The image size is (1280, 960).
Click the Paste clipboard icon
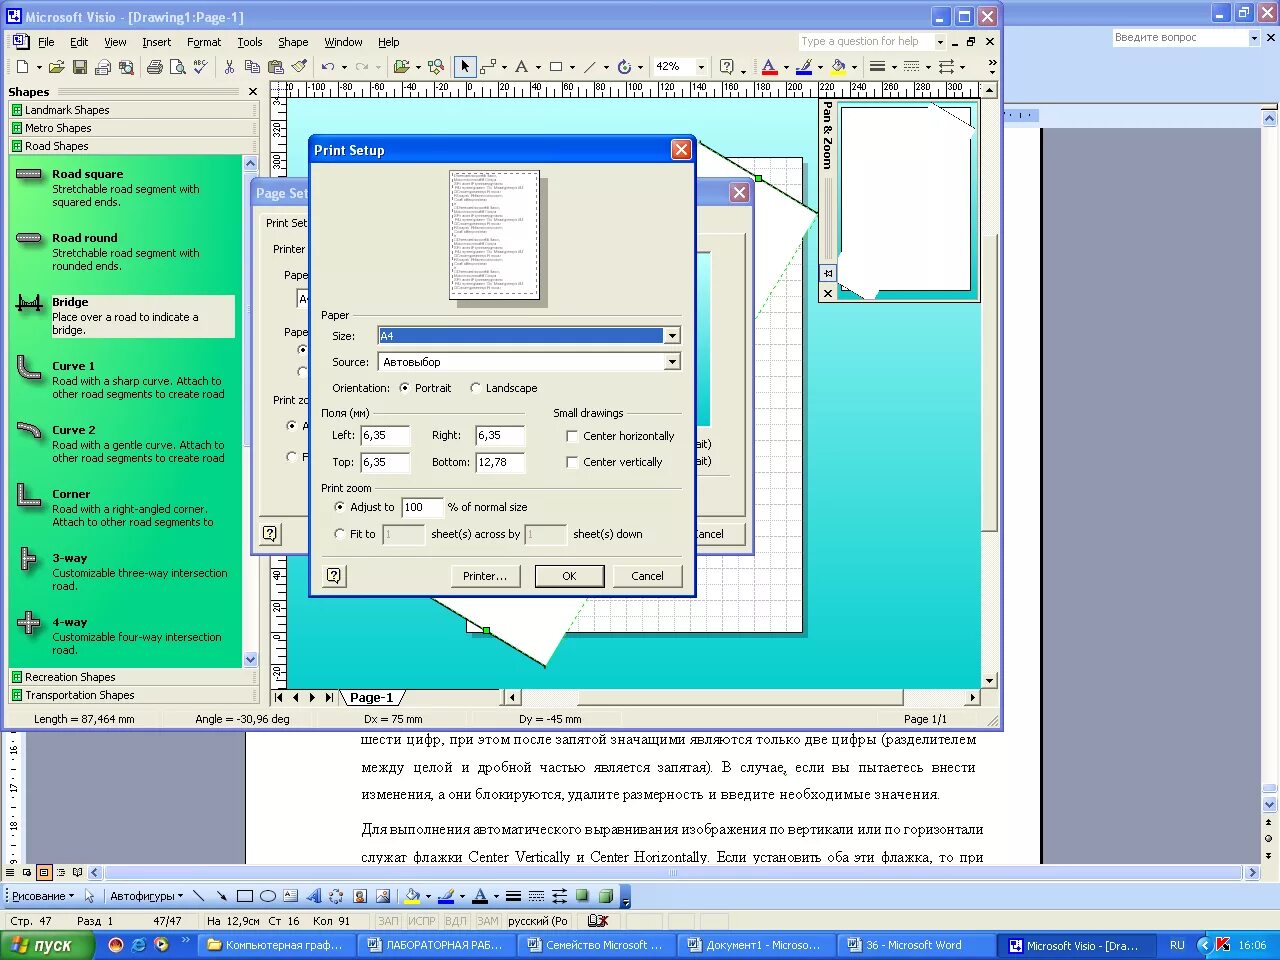(x=275, y=67)
